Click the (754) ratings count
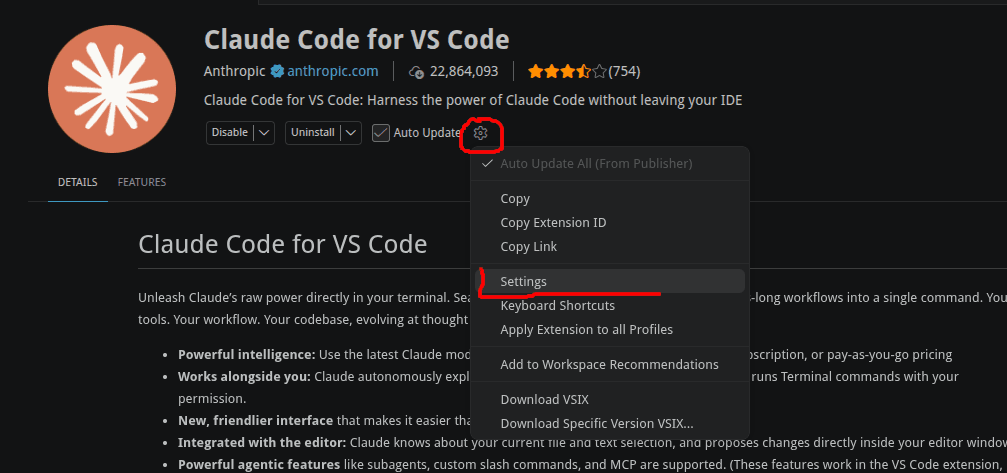Viewport: 1007px width, 473px height. (x=624, y=71)
